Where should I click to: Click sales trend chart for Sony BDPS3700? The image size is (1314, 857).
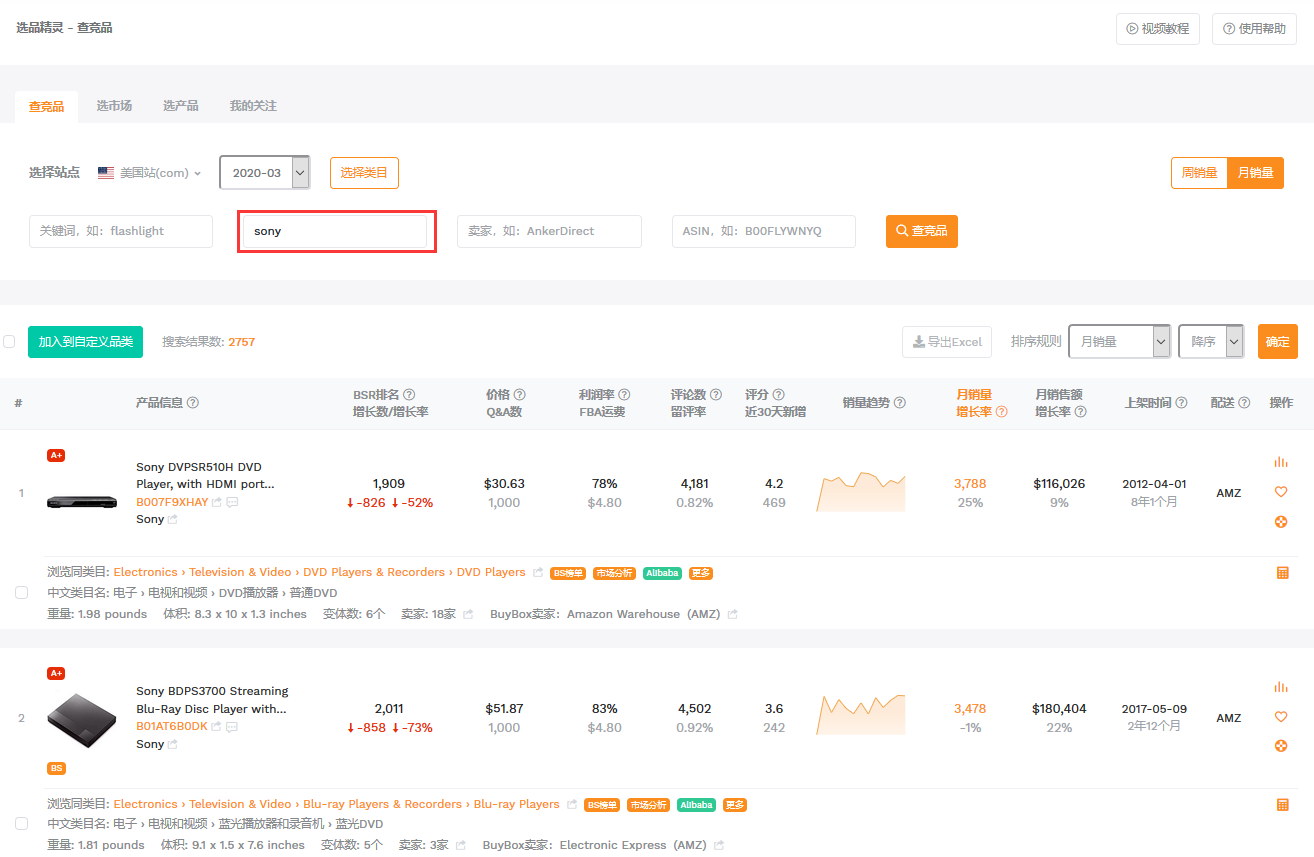(x=861, y=715)
